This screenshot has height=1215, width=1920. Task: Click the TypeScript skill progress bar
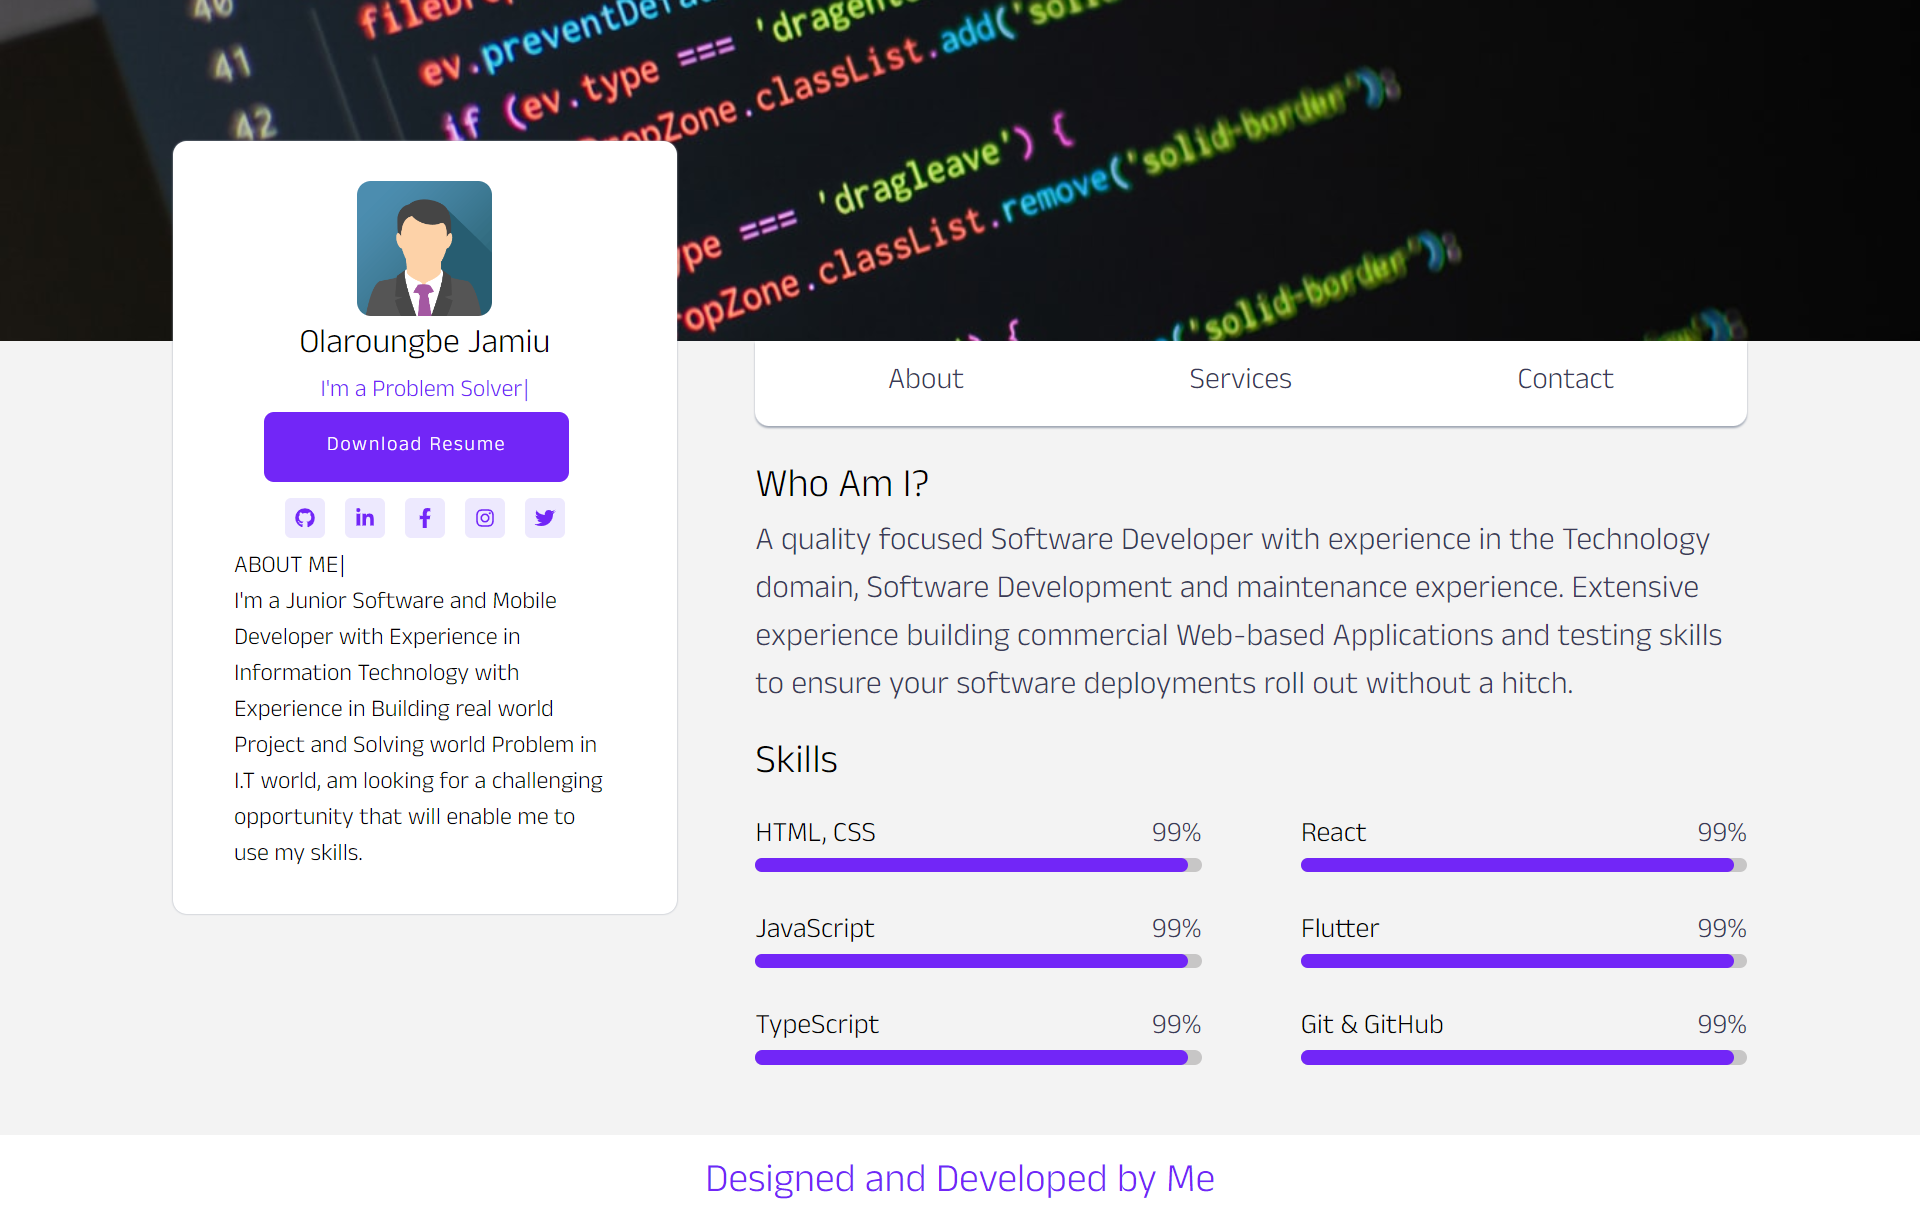pos(978,1057)
